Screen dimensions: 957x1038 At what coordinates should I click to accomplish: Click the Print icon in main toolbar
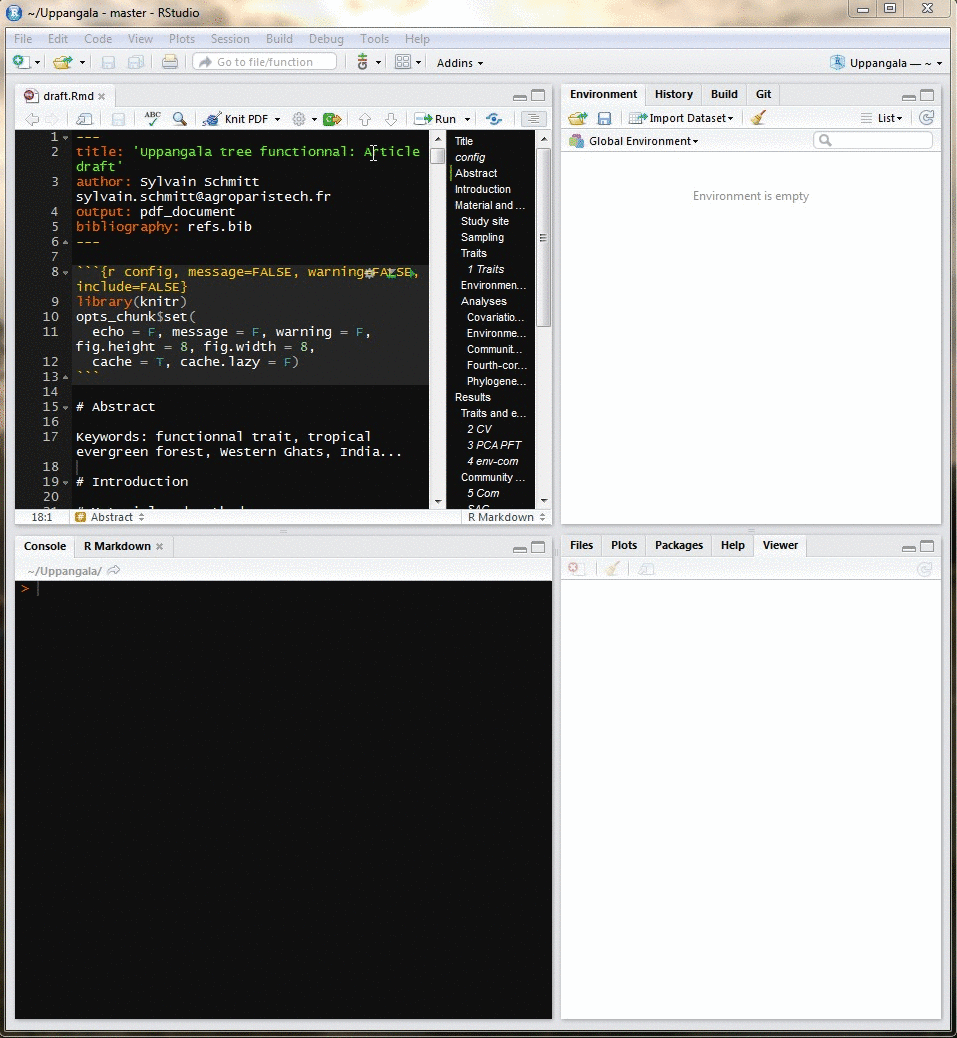170,62
